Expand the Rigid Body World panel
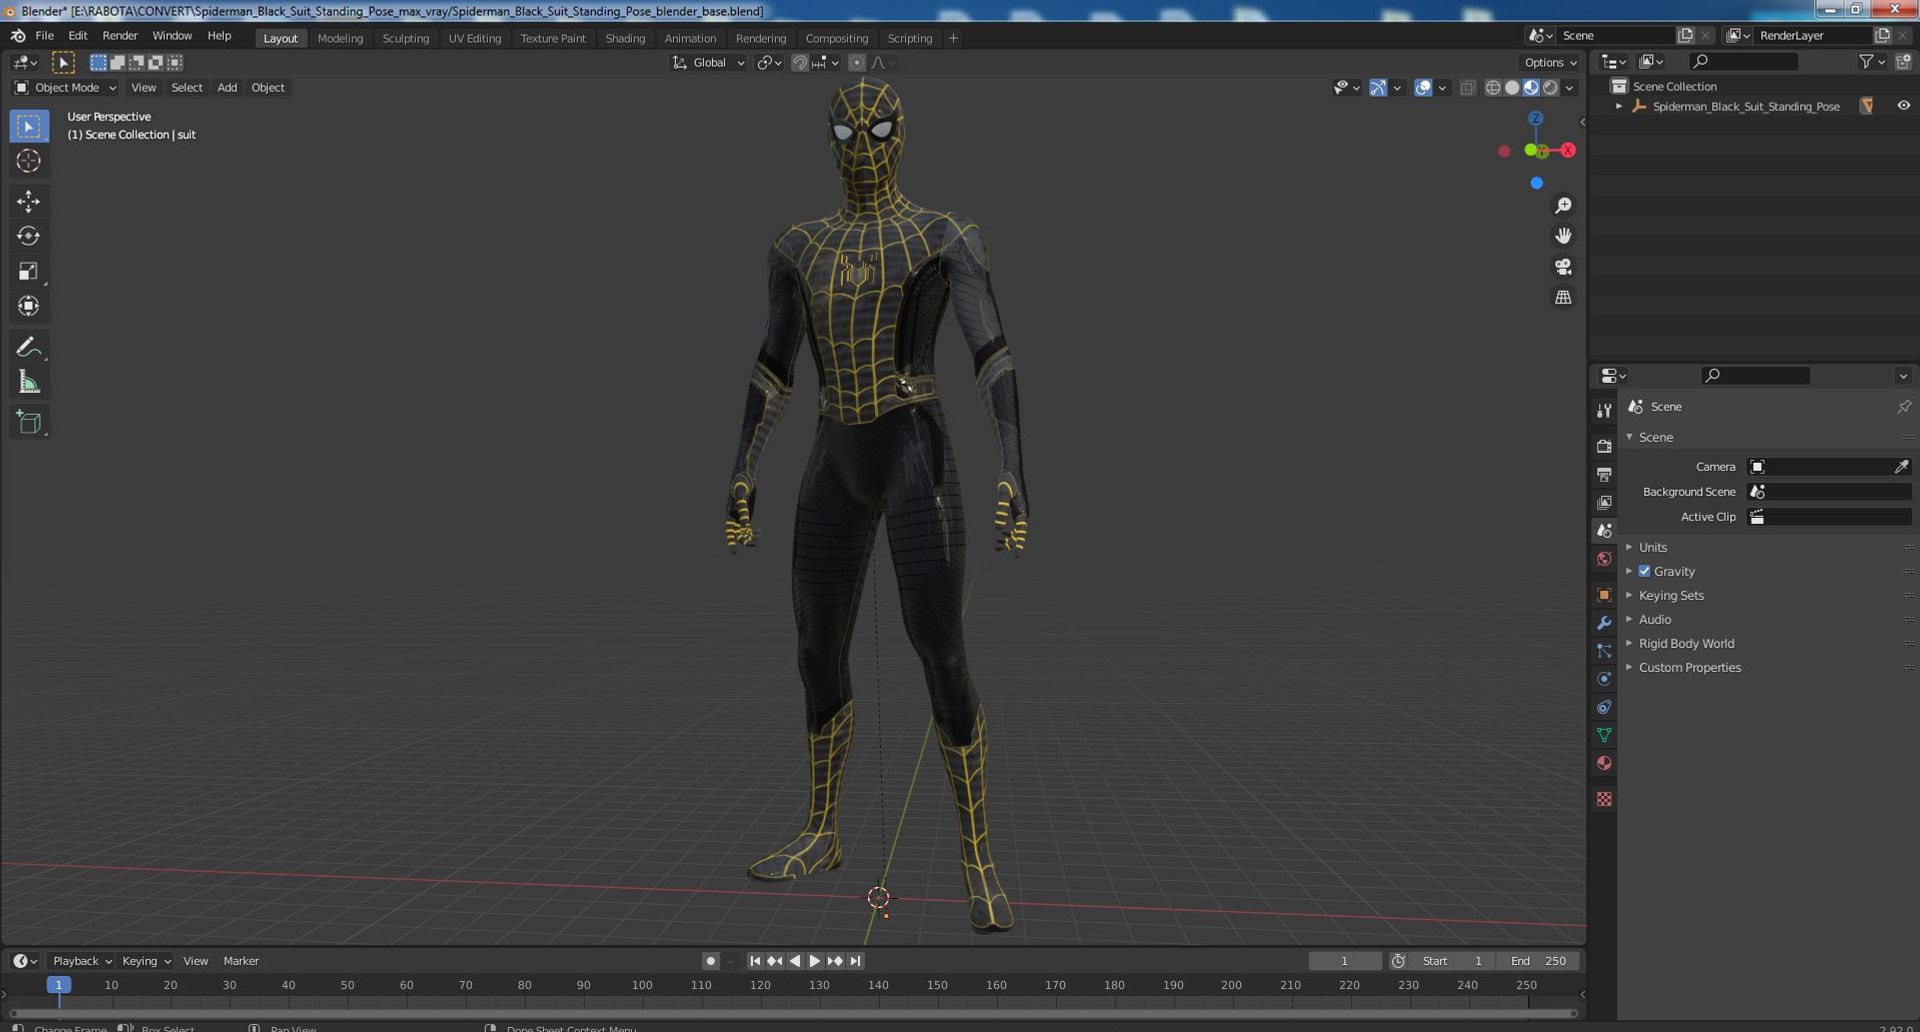This screenshot has width=1920, height=1032. [1686, 643]
